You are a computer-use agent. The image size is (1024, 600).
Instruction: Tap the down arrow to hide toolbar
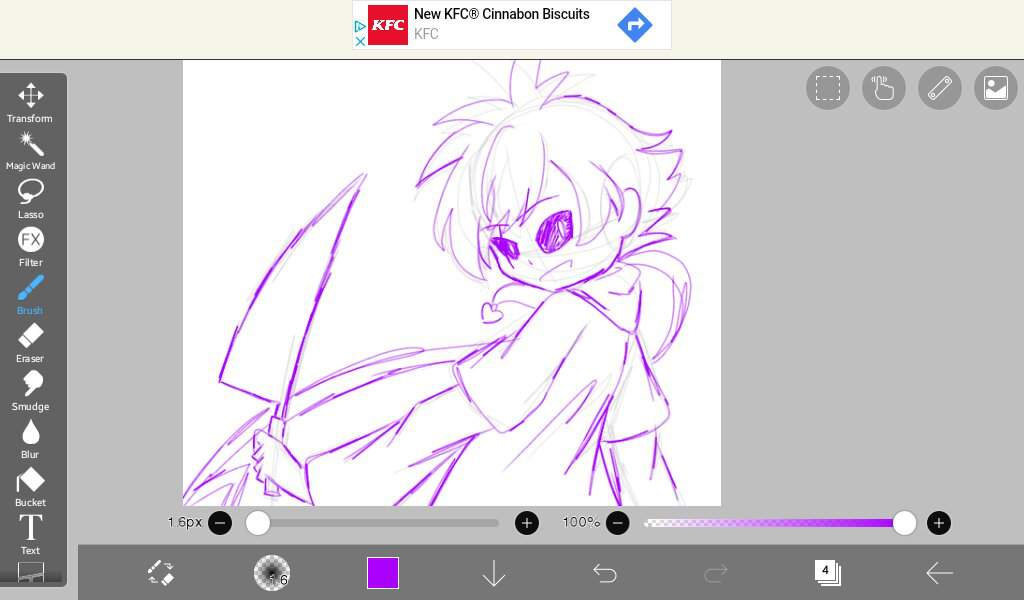click(494, 573)
